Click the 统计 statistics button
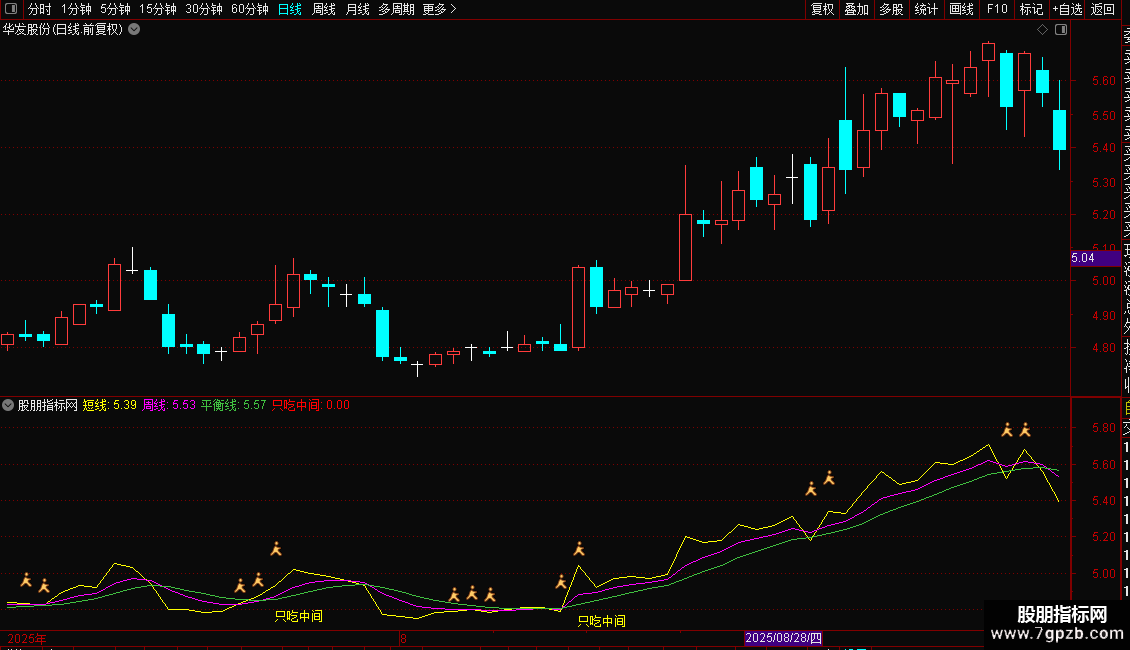 tap(926, 9)
